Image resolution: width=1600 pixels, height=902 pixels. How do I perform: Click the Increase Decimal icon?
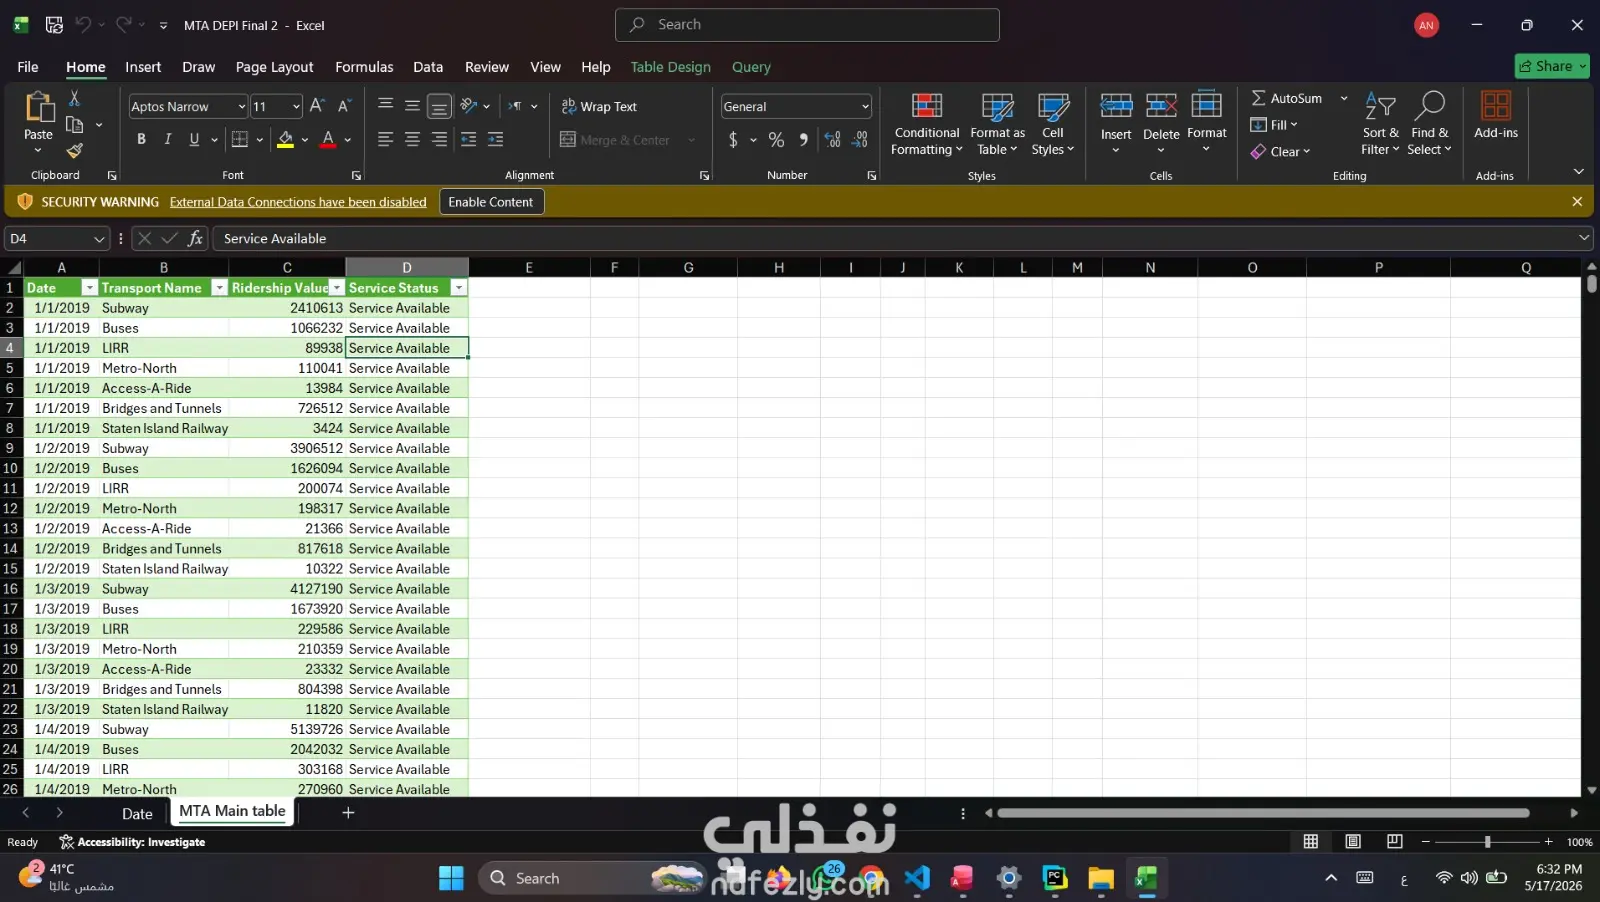[833, 140]
